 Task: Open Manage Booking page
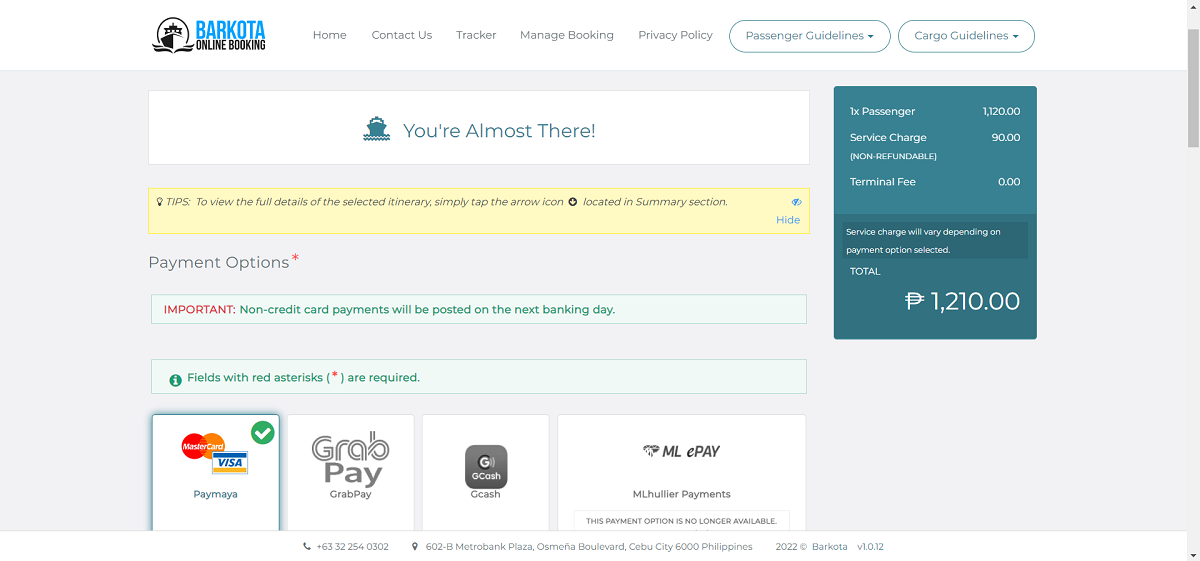click(x=567, y=35)
